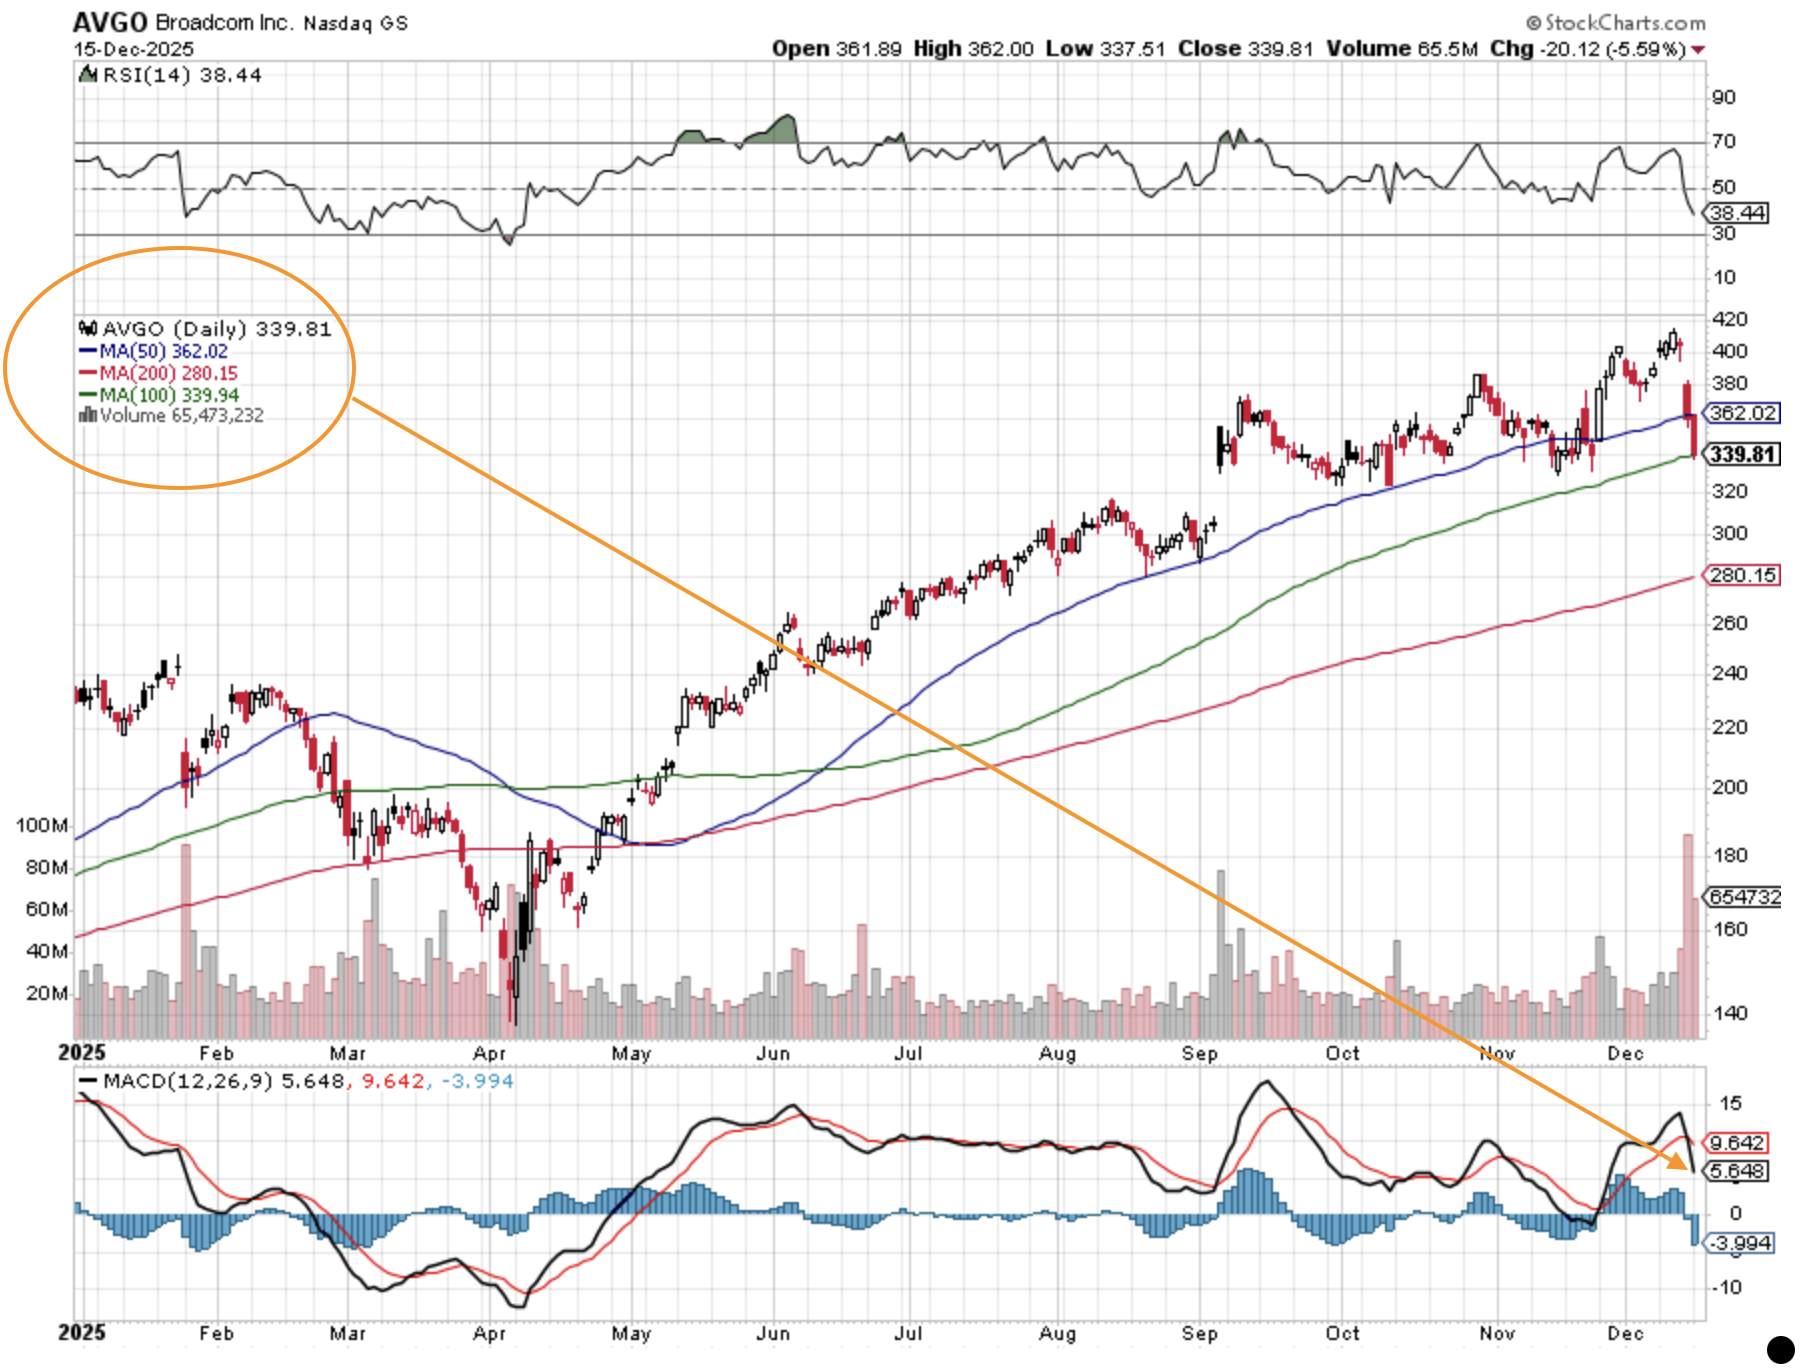Image resolution: width=1818 pixels, height=1370 pixels.
Task: Click the red down triangle after Chg value
Action: click(1698, 49)
